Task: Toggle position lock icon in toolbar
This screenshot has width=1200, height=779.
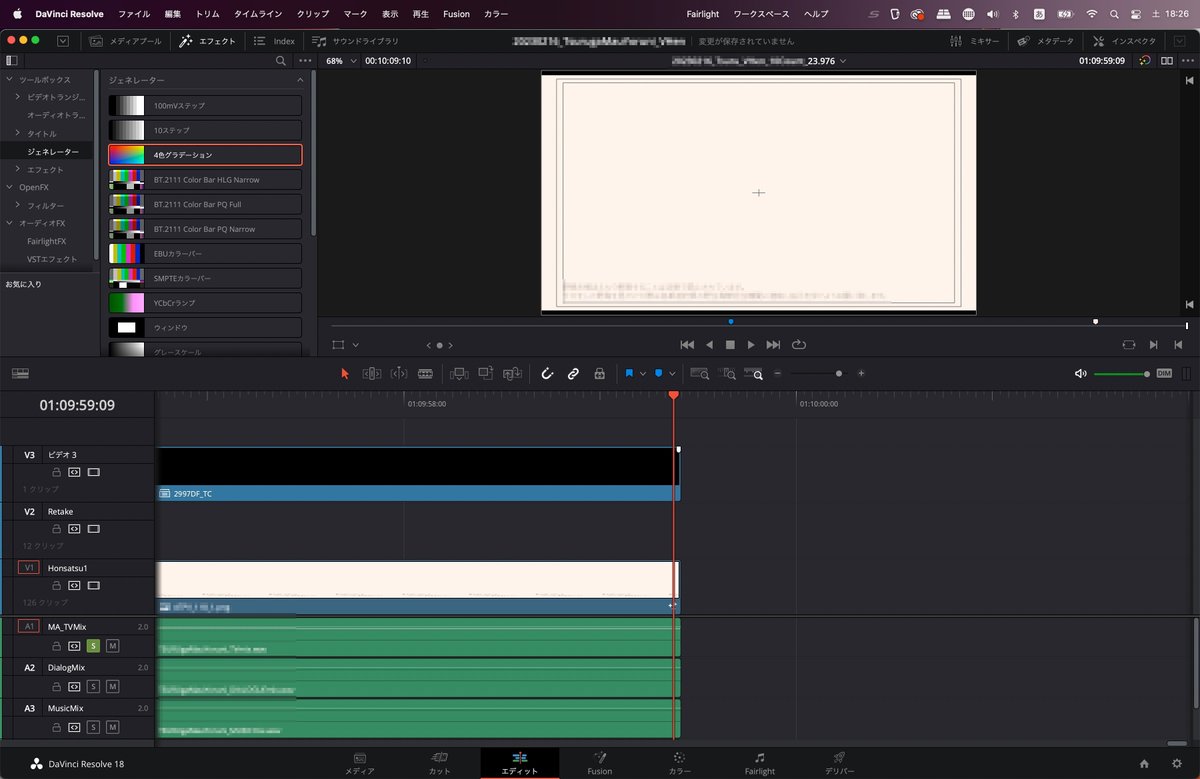Action: click(599, 373)
